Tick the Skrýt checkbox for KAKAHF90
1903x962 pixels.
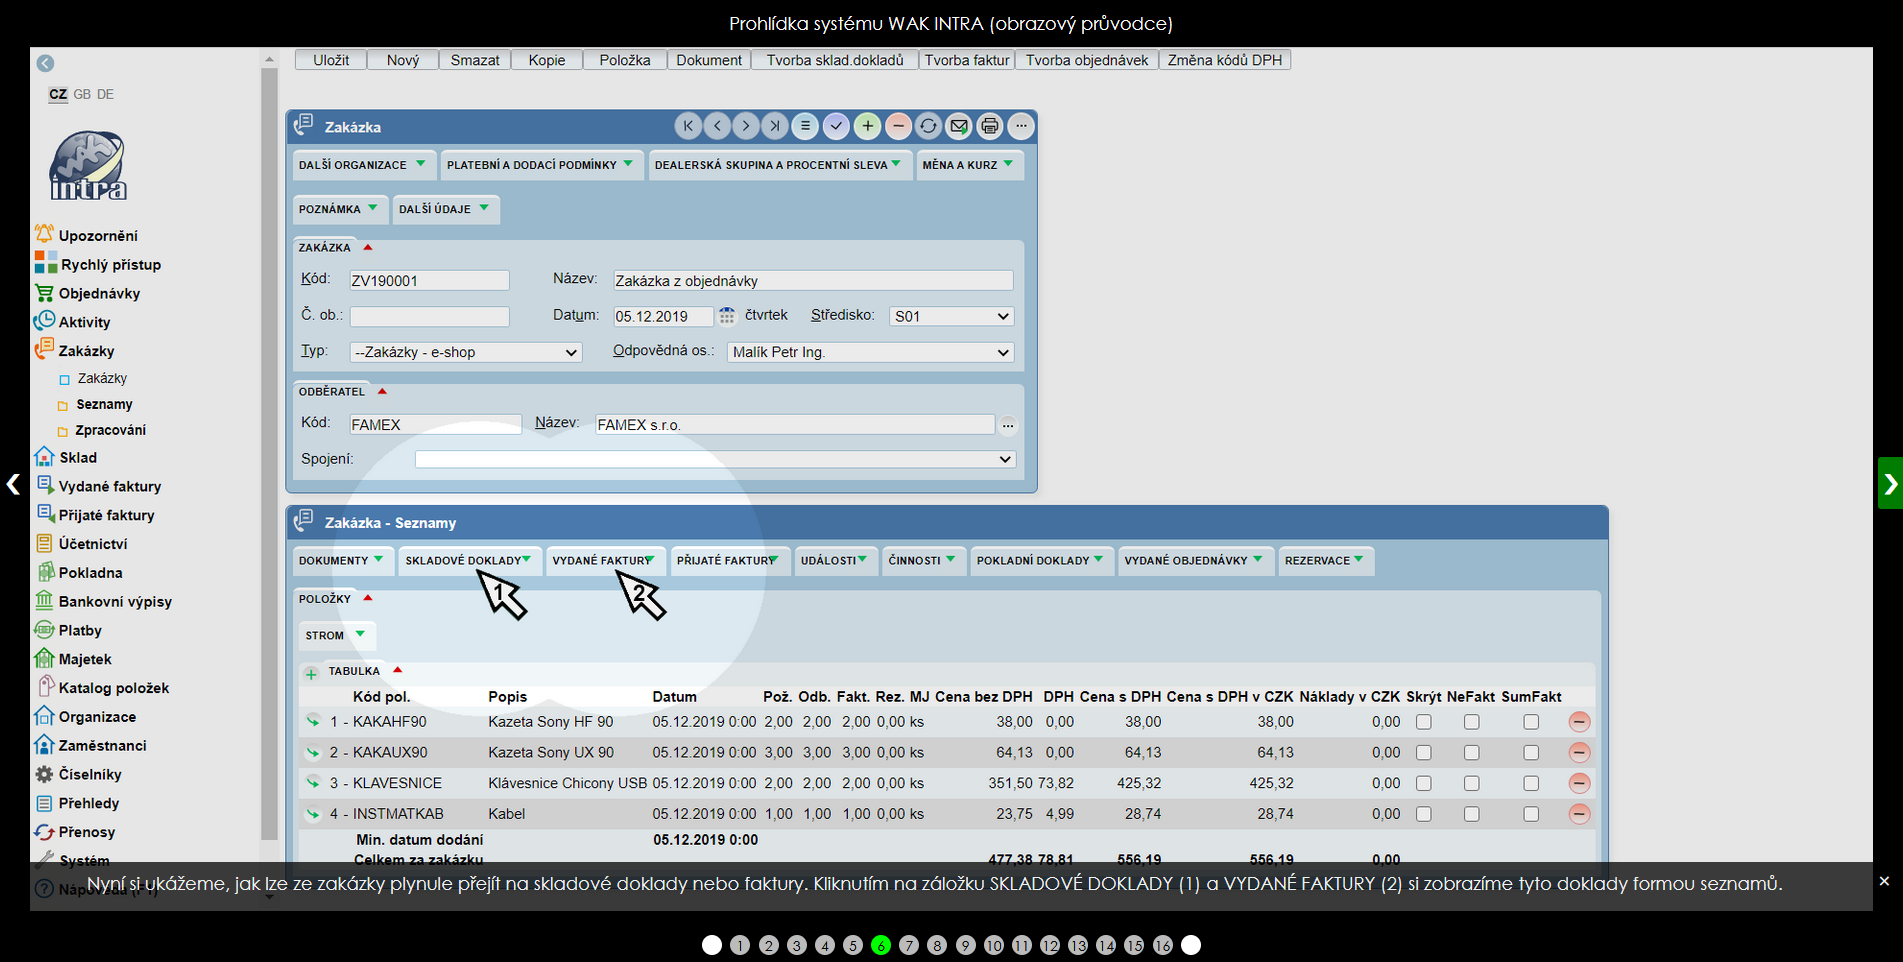point(1424,722)
